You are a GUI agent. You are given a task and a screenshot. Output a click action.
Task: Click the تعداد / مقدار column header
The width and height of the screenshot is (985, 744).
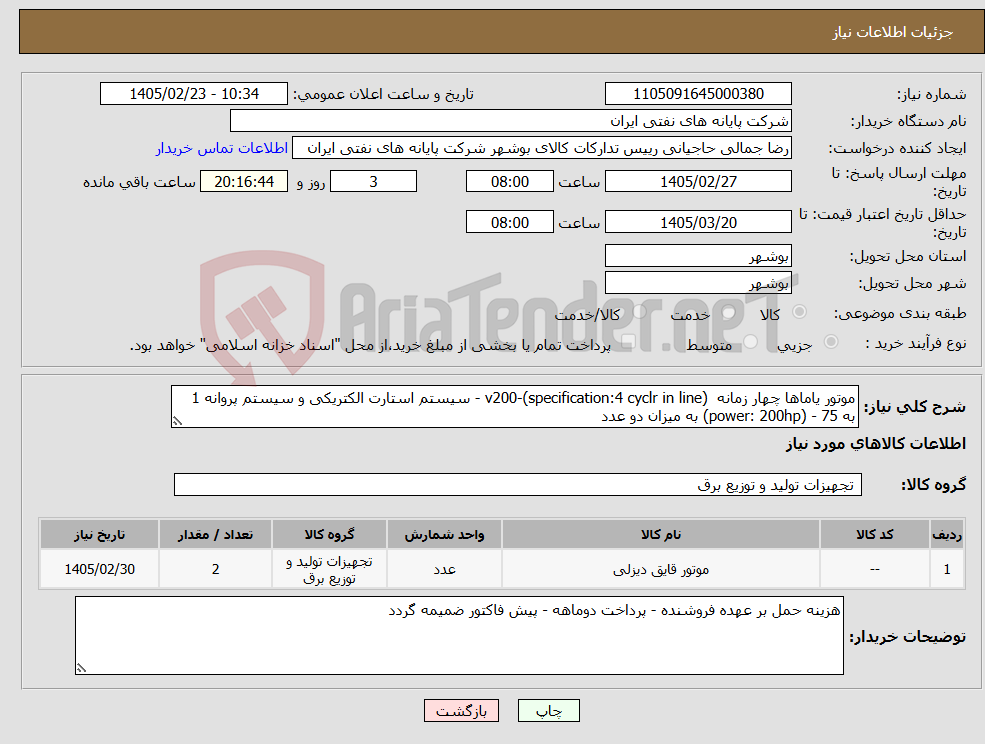215,534
